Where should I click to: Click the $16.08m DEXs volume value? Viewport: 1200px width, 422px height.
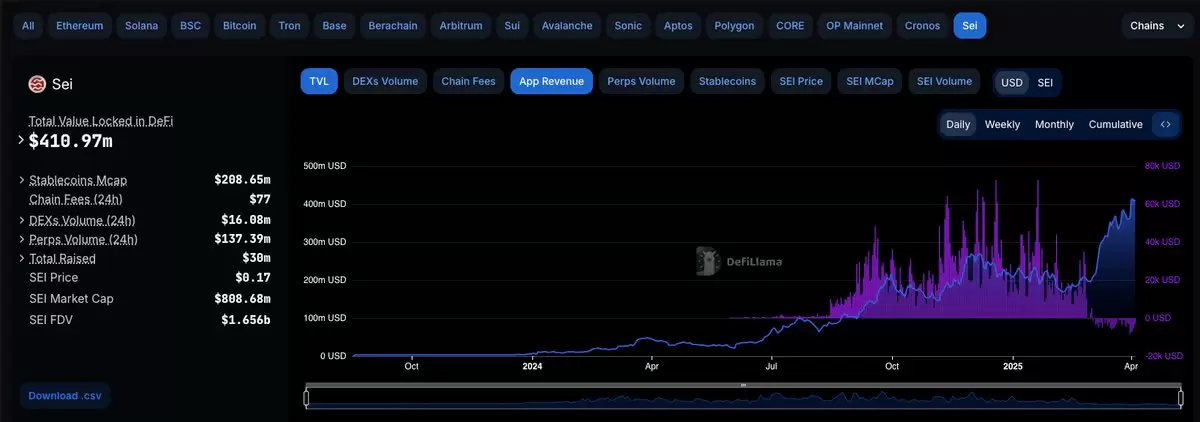coord(246,219)
